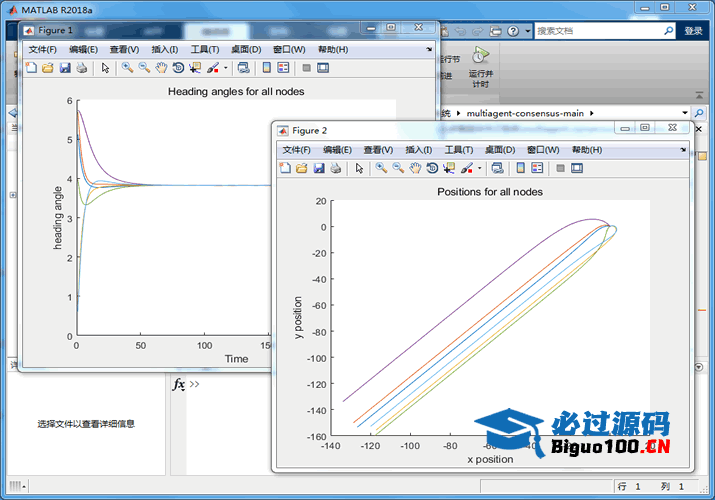Click the Open File folder icon in Figure 2
The height and width of the screenshot is (500, 715).
click(x=301, y=168)
